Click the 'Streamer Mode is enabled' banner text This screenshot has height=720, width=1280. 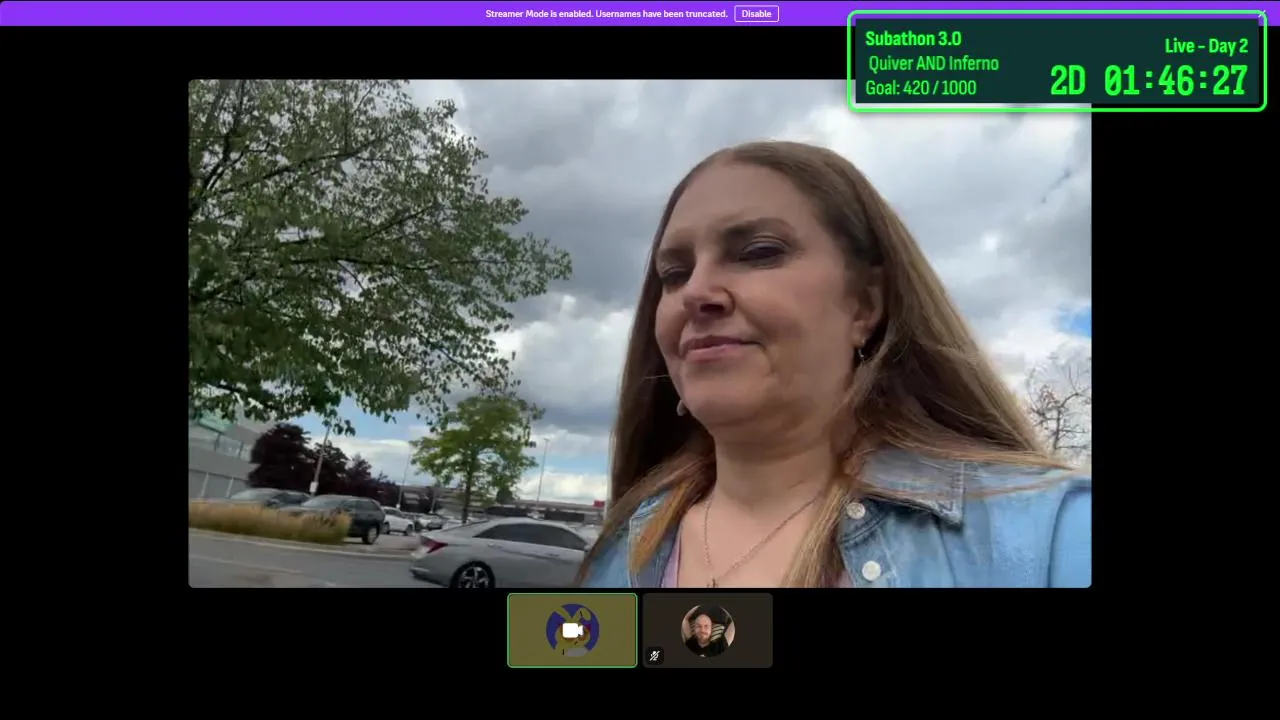pyautogui.click(x=606, y=14)
